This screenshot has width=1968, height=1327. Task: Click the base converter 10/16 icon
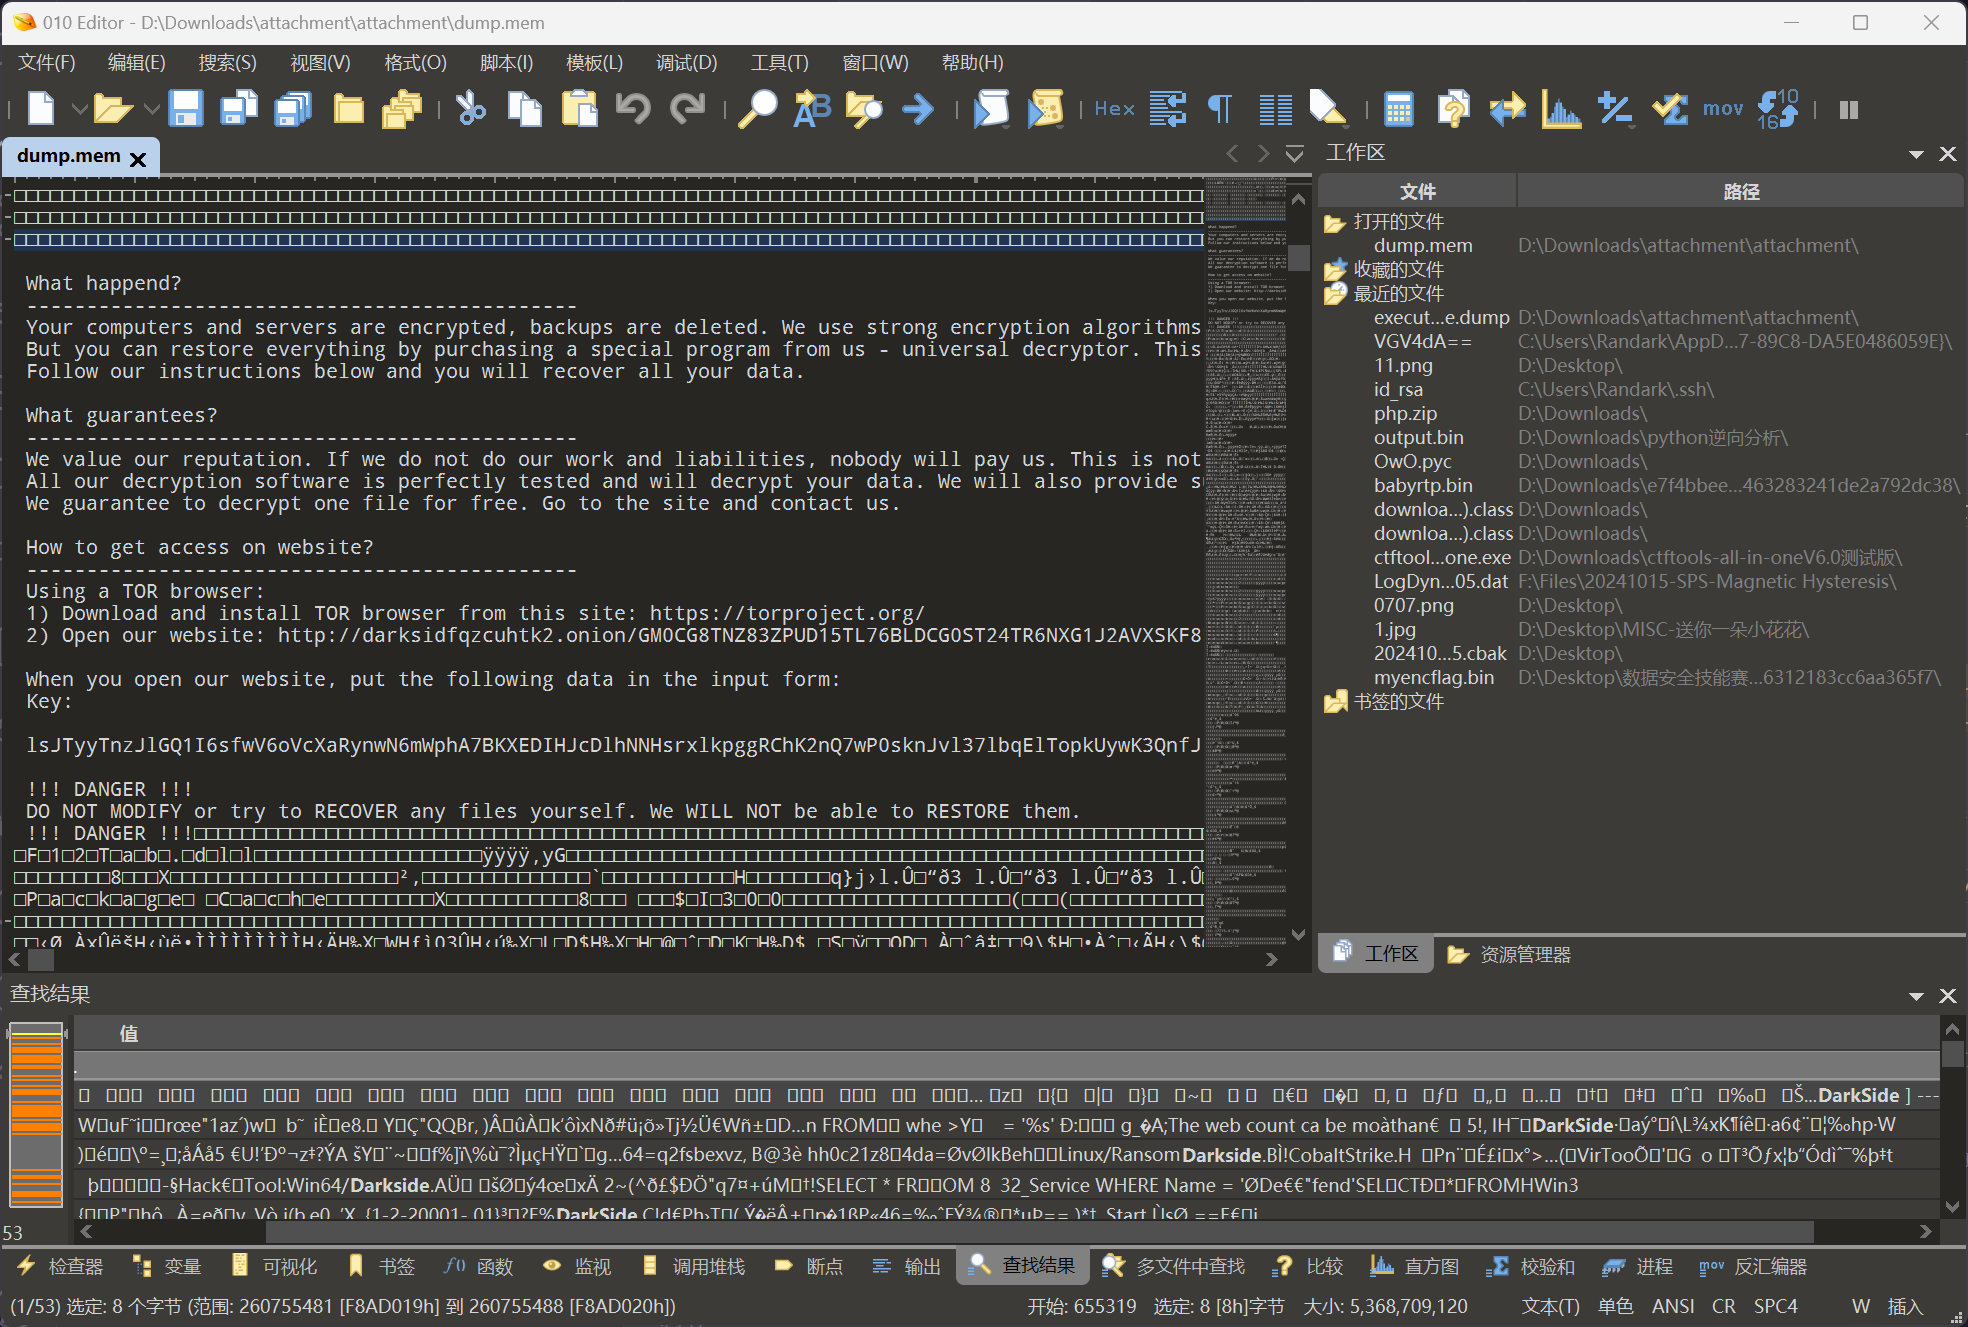[x=1777, y=108]
